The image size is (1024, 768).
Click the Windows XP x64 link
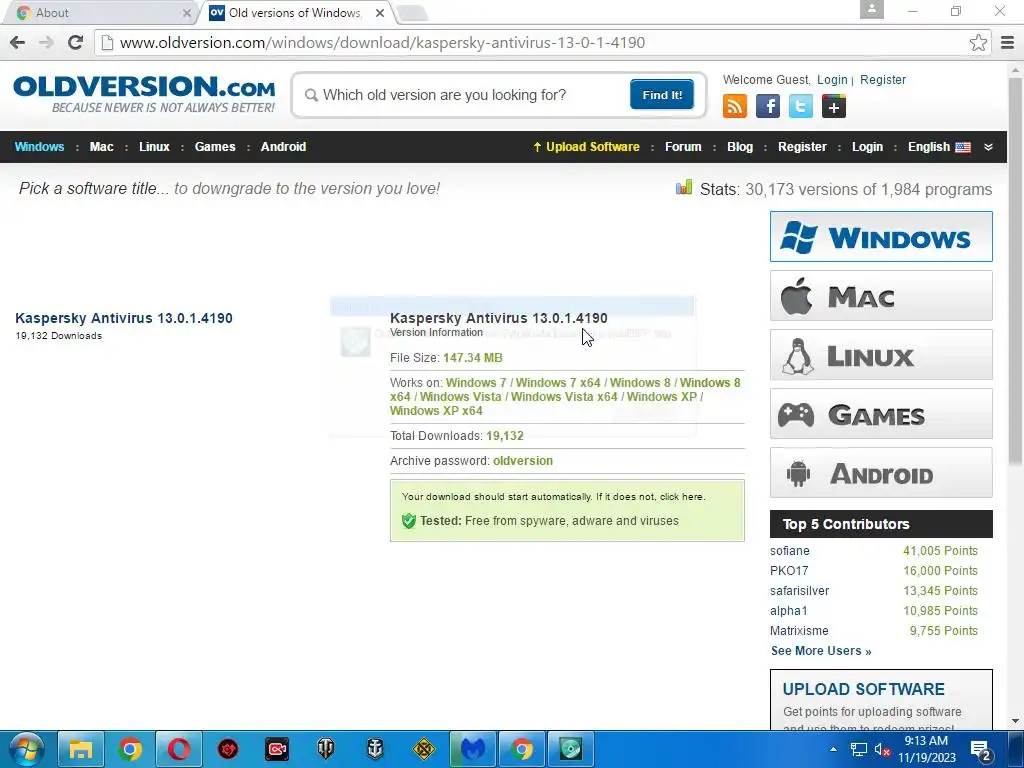(x=436, y=411)
